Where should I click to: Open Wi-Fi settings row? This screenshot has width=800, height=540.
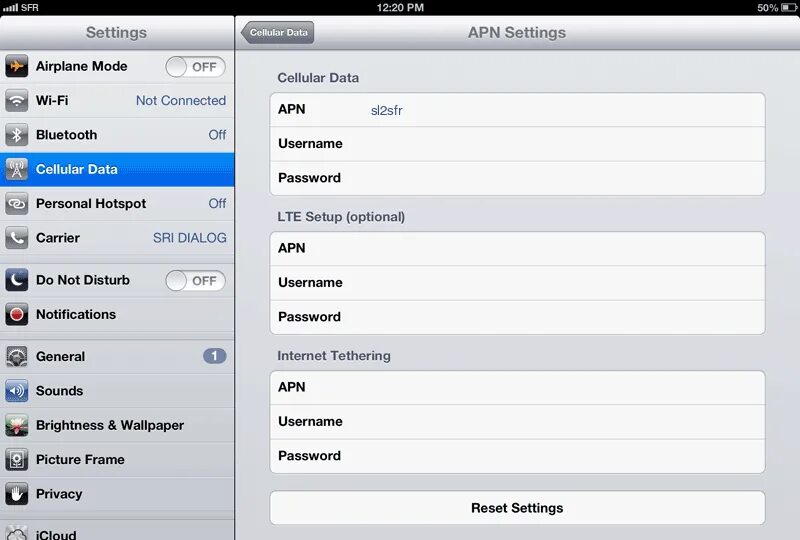pos(117,101)
